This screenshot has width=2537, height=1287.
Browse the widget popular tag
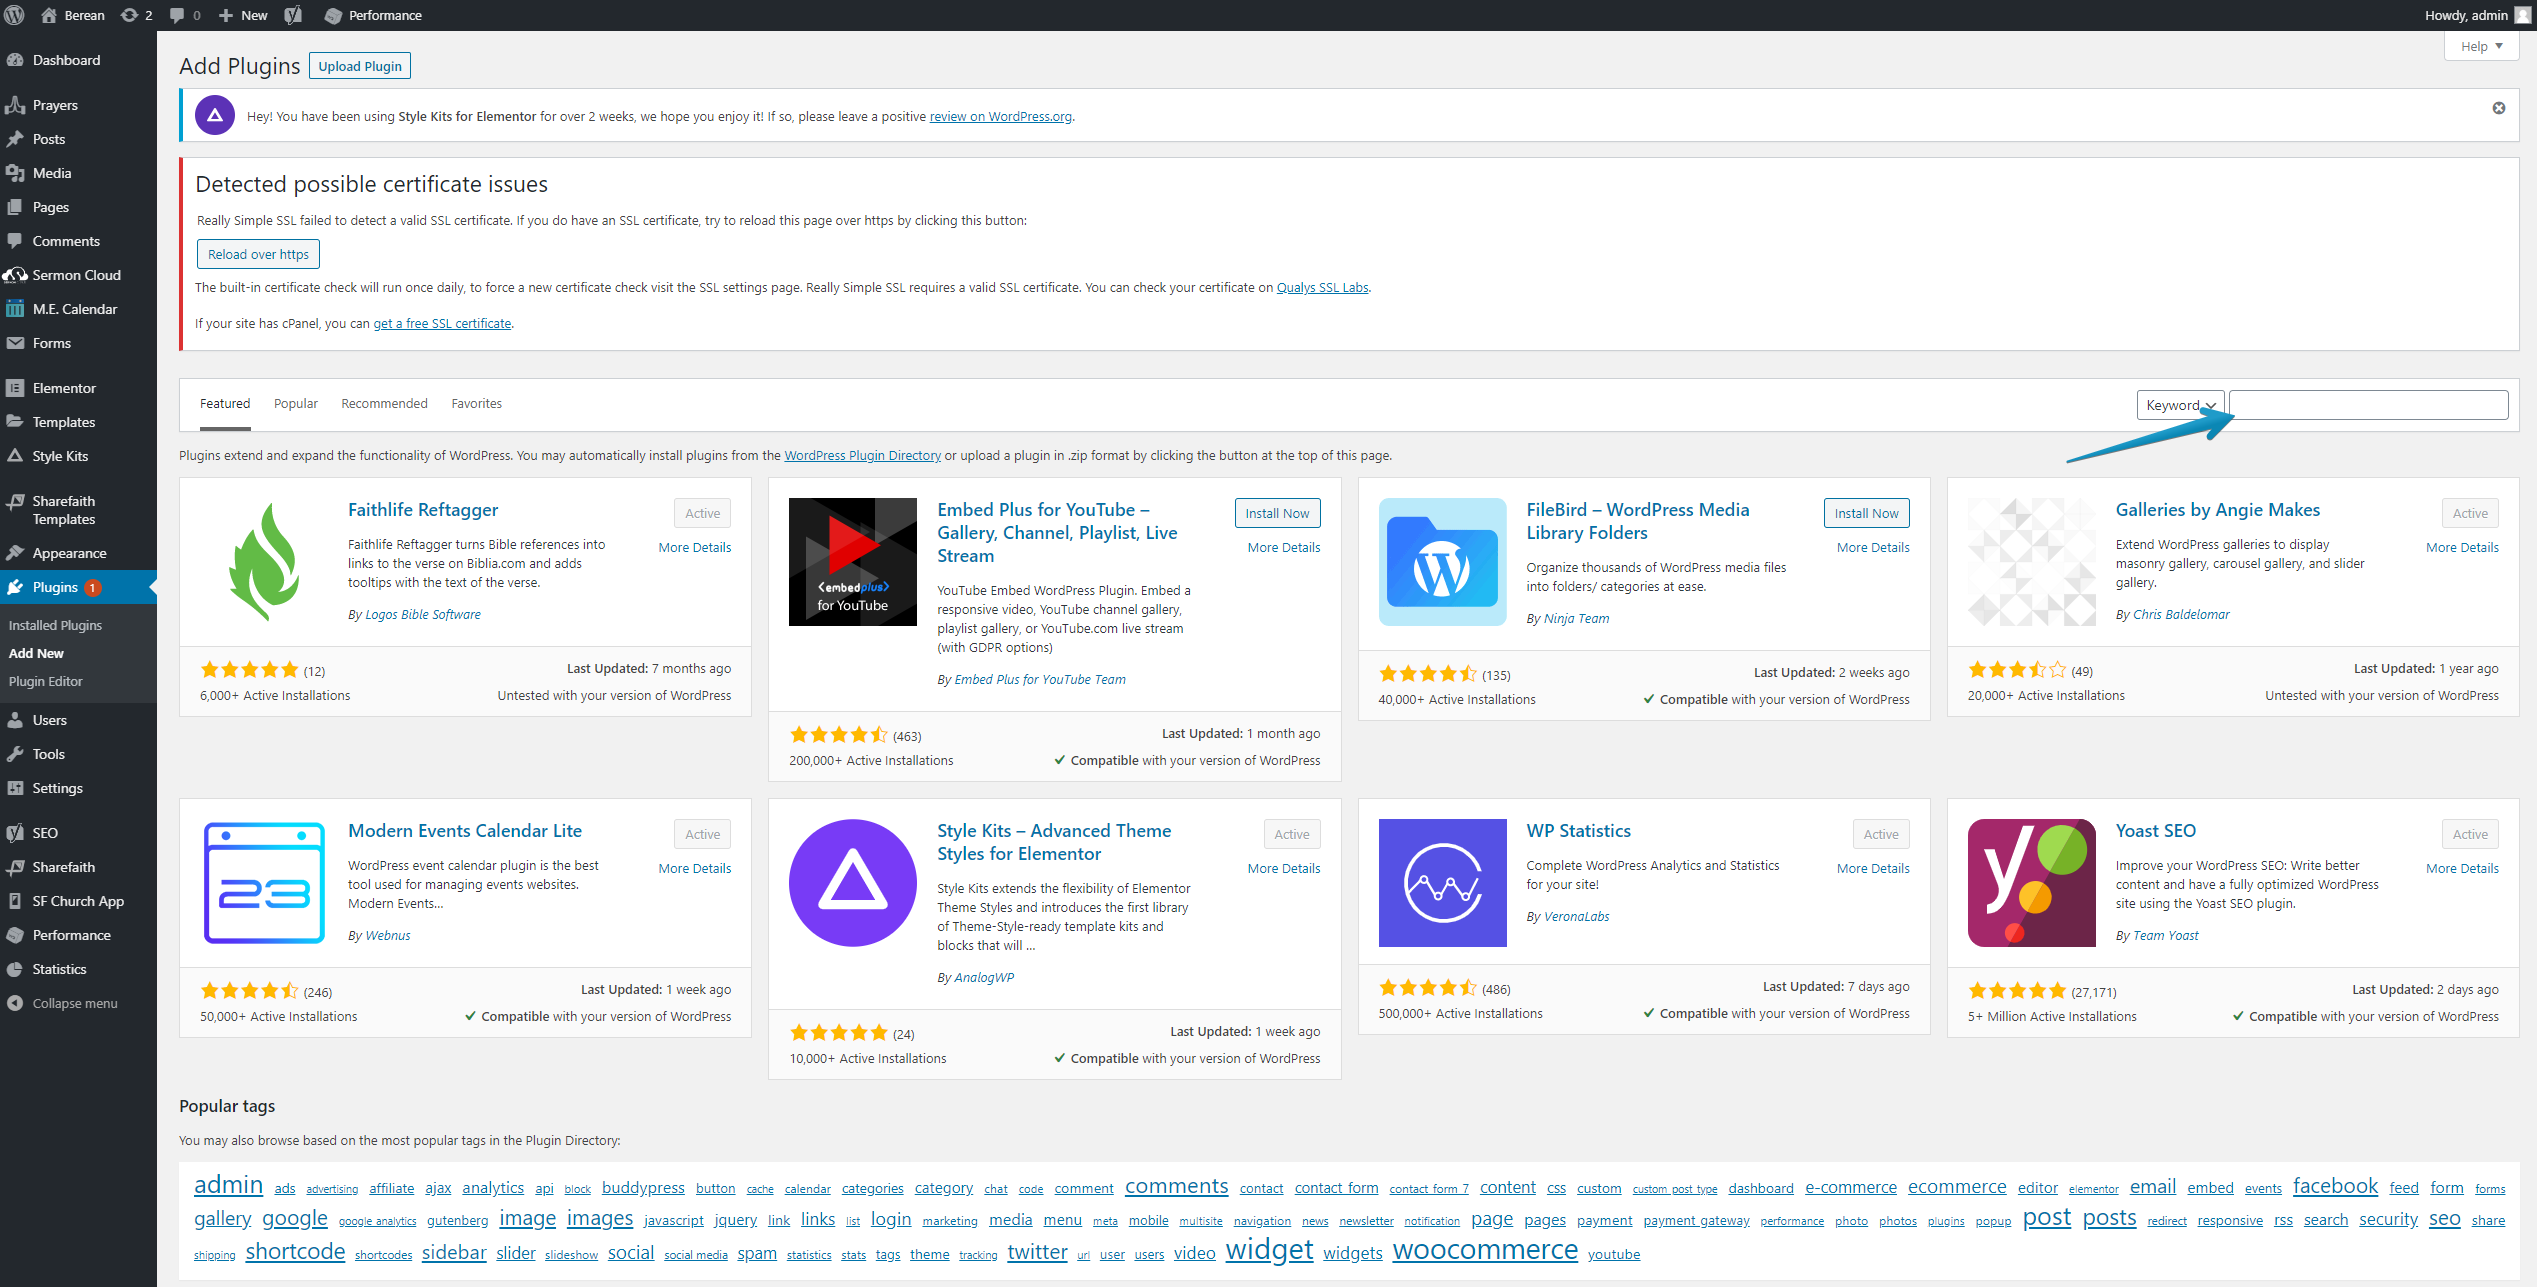(x=1269, y=1250)
